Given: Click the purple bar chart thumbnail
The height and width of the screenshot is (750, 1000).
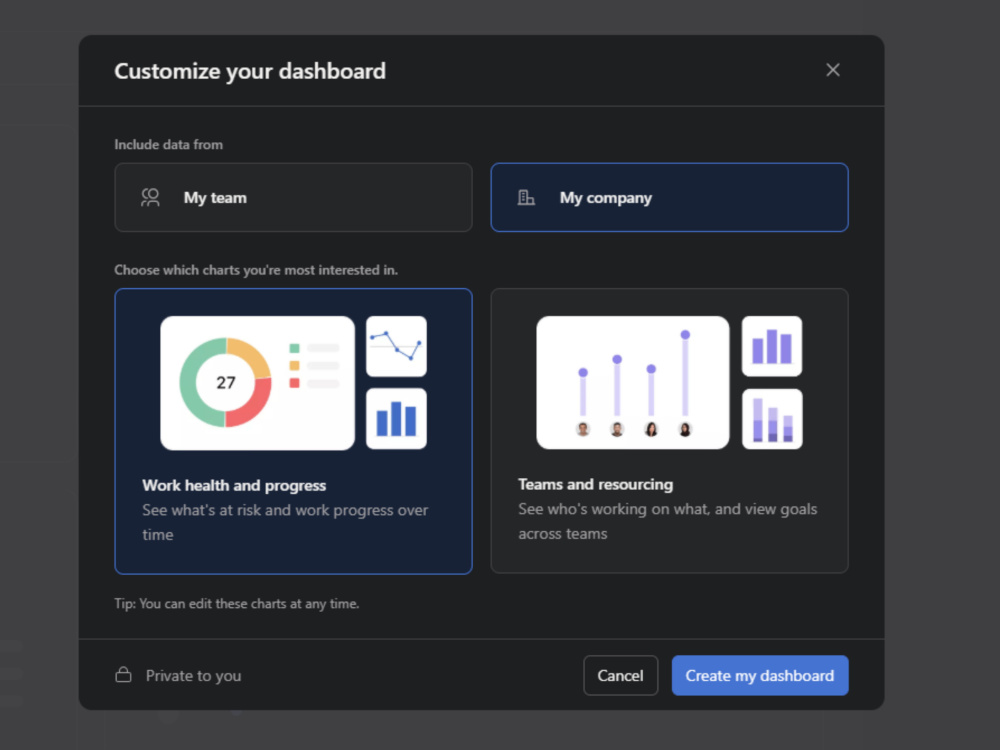Looking at the screenshot, I should click(x=772, y=346).
